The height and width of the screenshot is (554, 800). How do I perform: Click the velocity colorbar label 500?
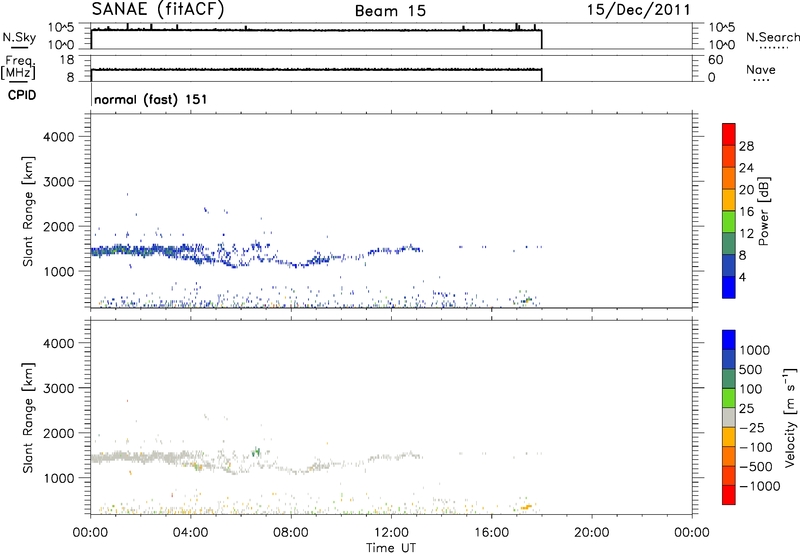pyautogui.click(x=751, y=370)
